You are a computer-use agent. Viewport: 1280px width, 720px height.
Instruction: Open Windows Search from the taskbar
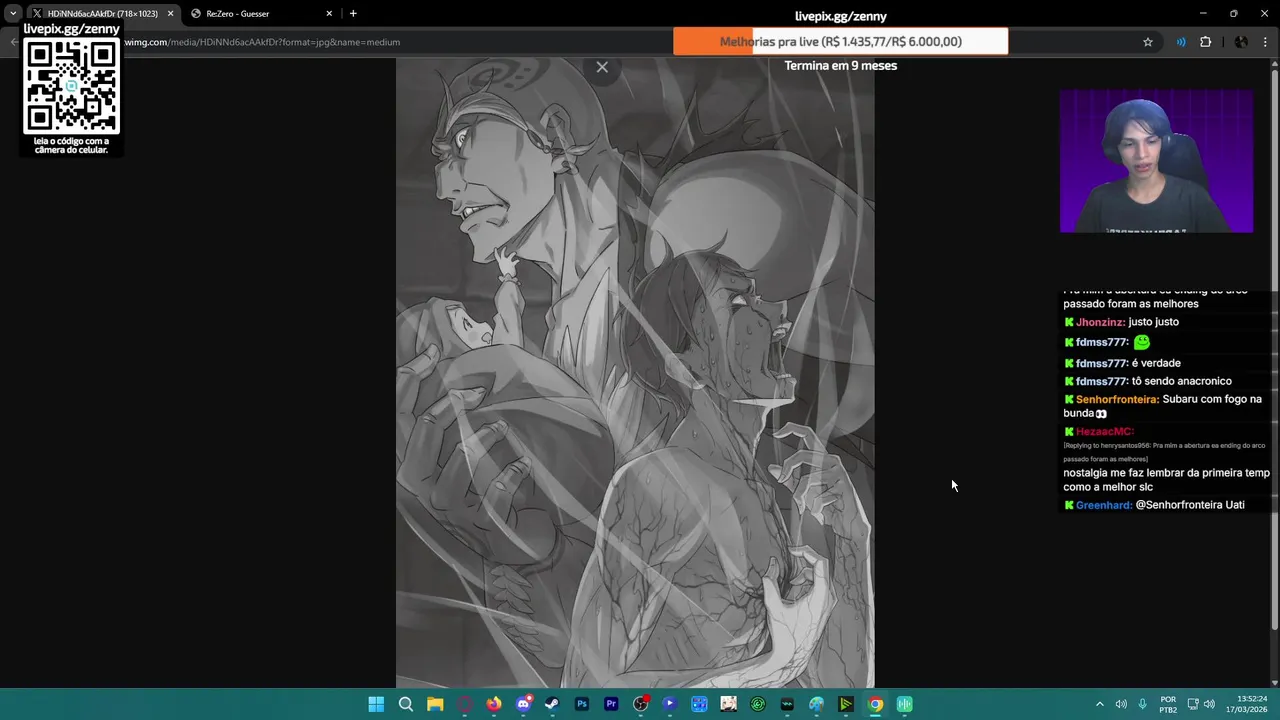(406, 704)
